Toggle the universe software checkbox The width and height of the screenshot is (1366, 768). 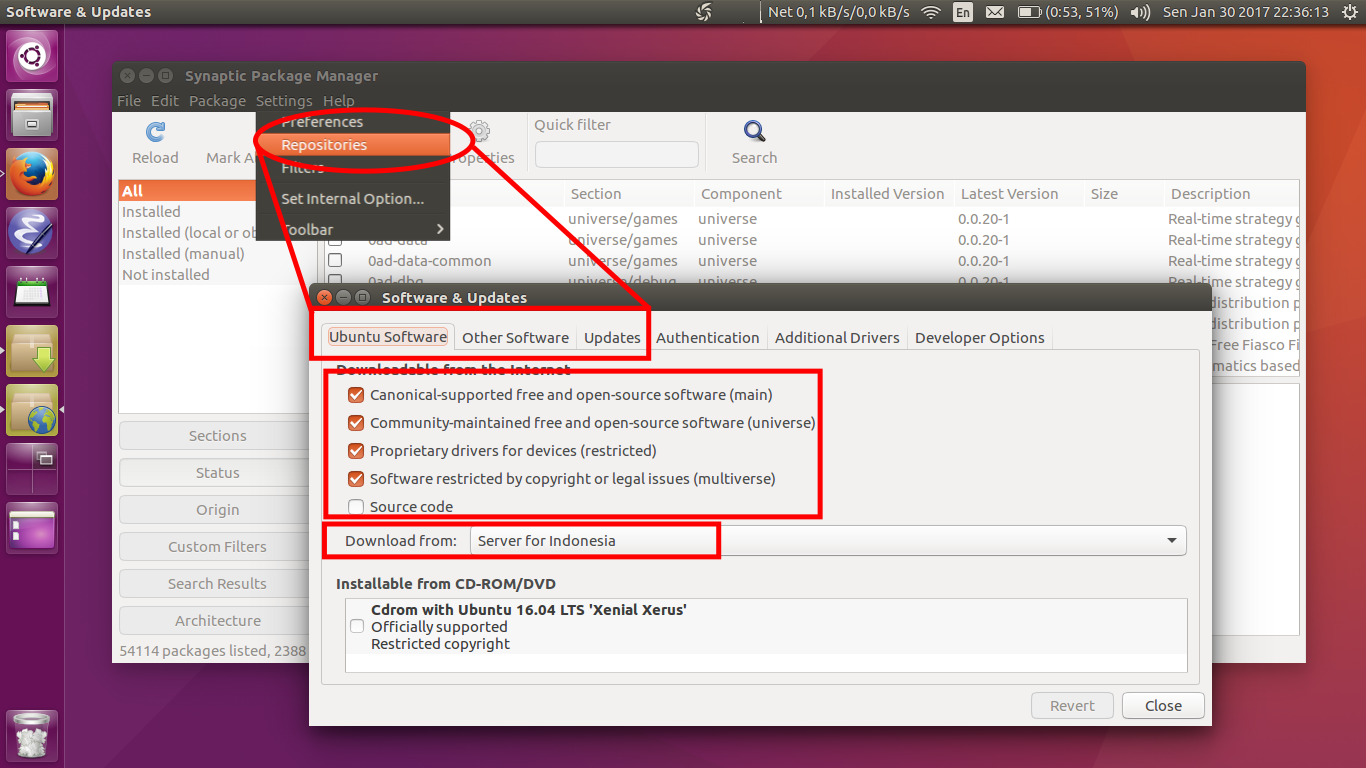pos(356,423)
